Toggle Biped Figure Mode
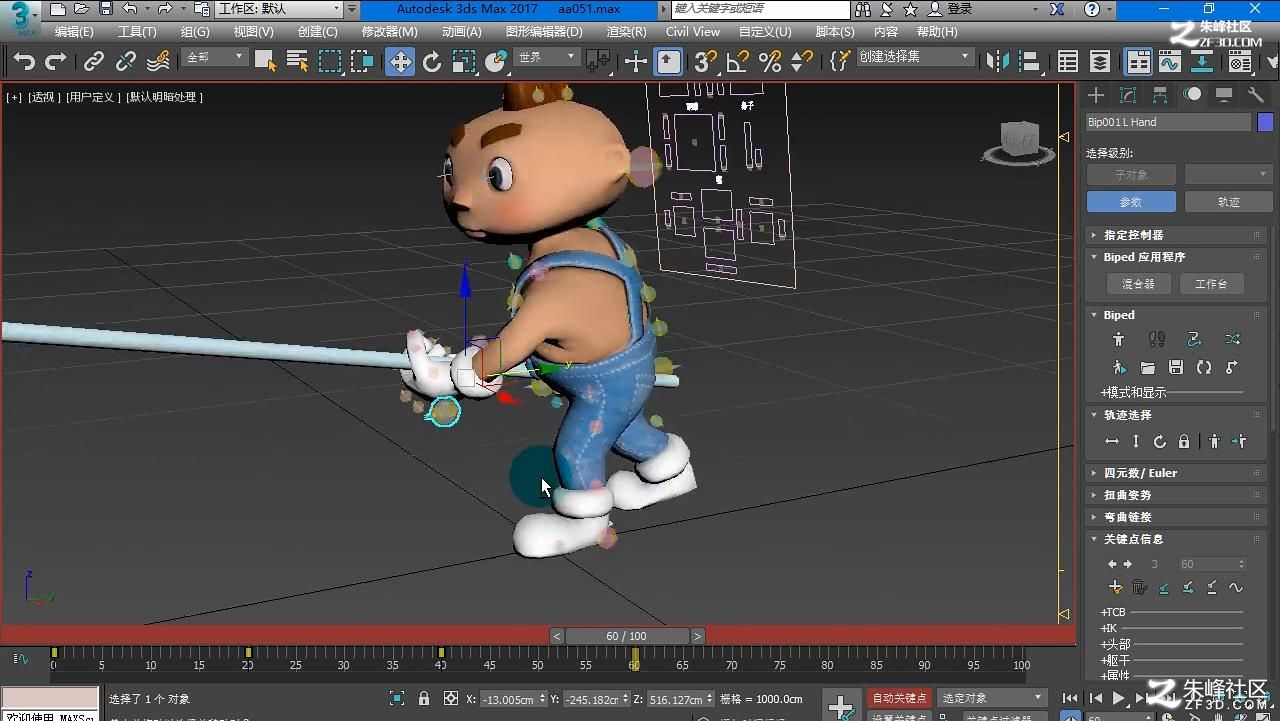 pyautogui.click(x=1119, y=340)
